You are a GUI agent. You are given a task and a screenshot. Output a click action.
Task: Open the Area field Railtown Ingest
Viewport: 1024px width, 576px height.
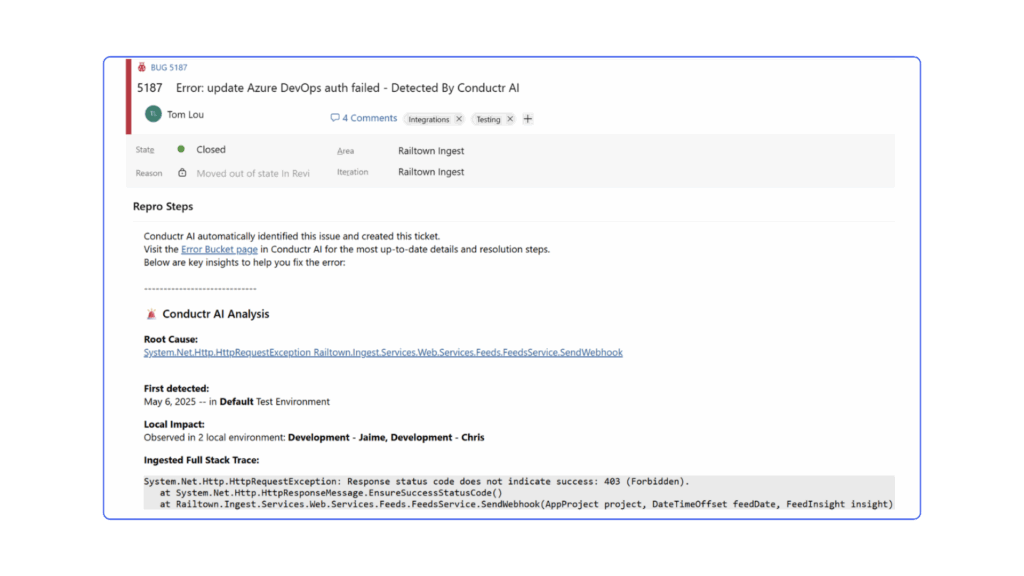[431, 151]
